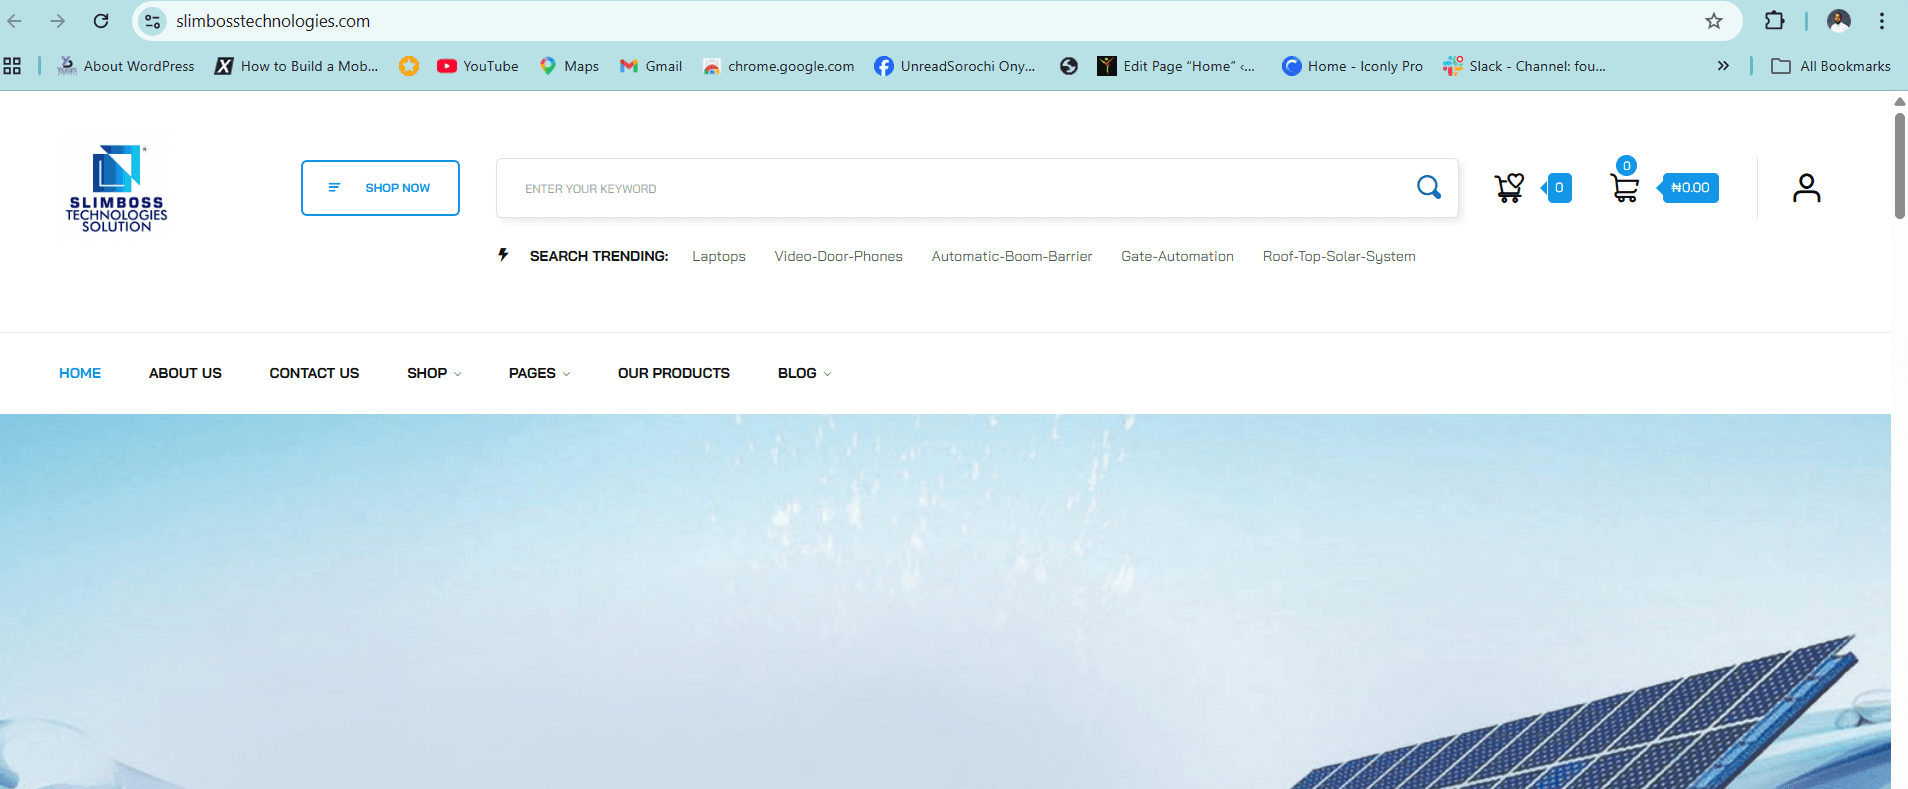
Task: Open Chrome three-dot menu
Action: point(1882,21)
